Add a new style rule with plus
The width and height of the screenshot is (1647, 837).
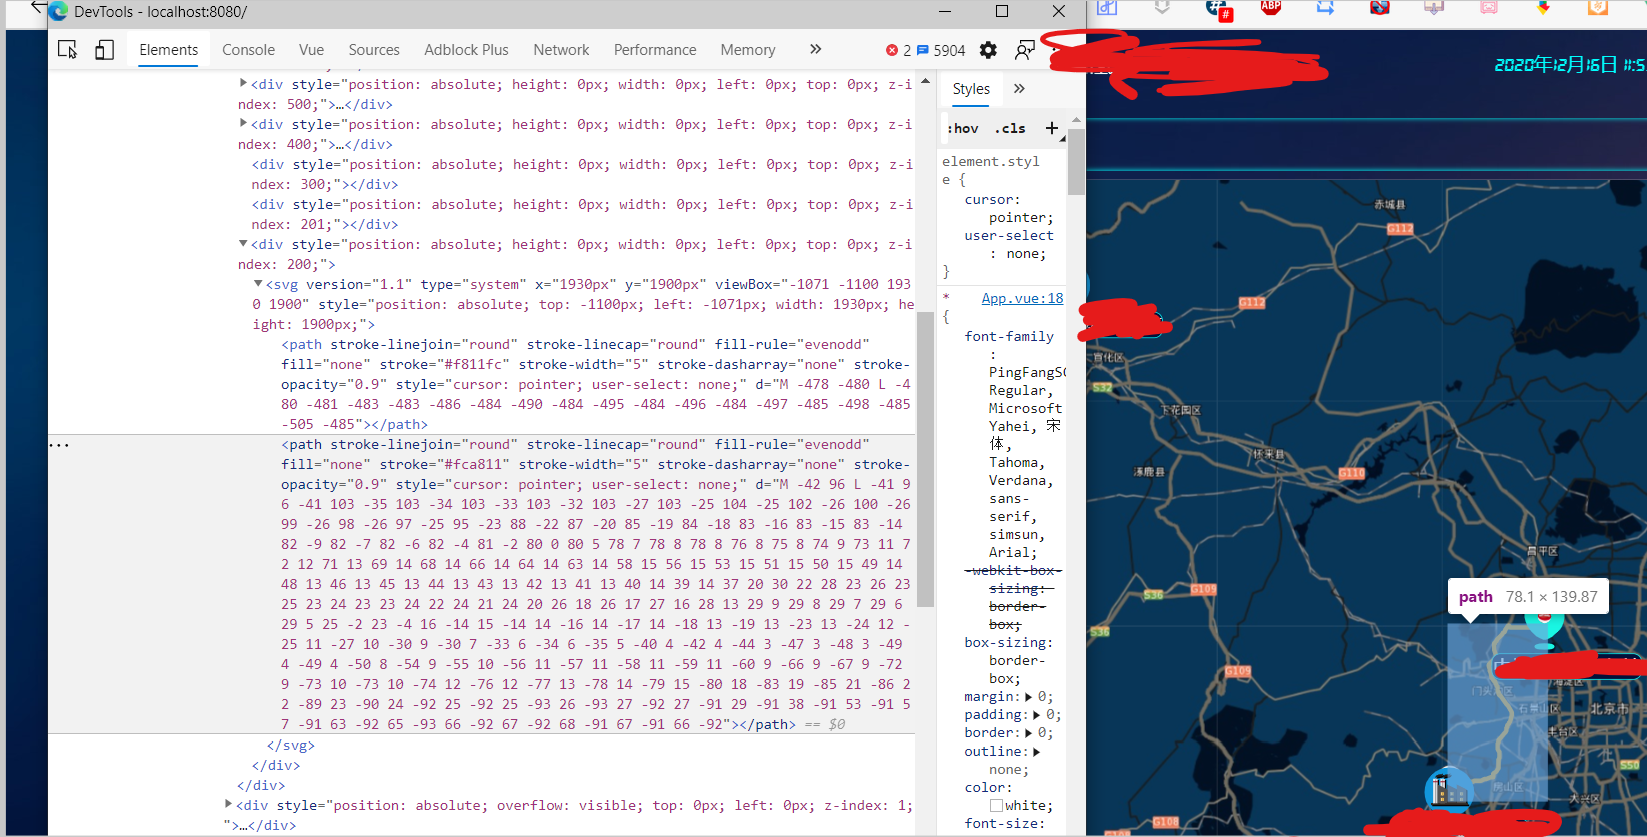coord(1051,128)
